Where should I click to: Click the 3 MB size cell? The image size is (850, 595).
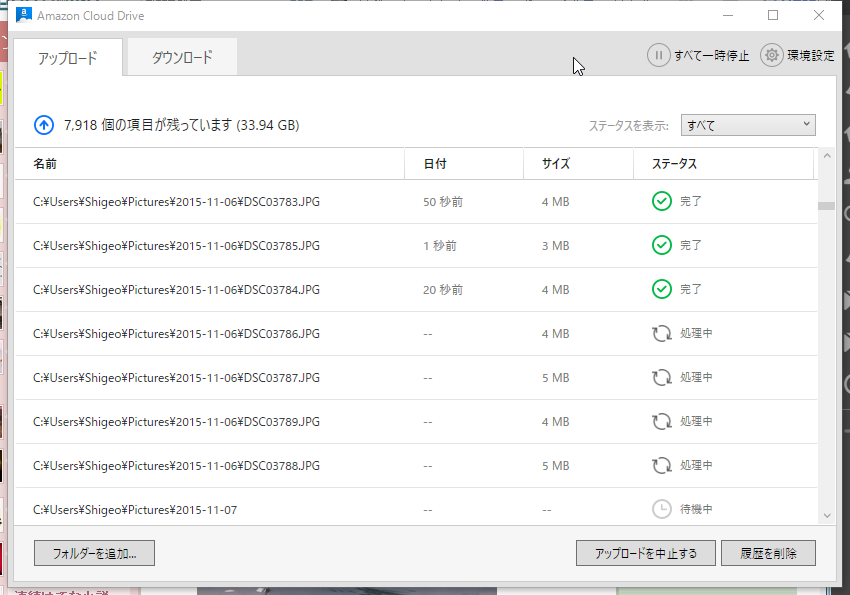click(555, 246)
